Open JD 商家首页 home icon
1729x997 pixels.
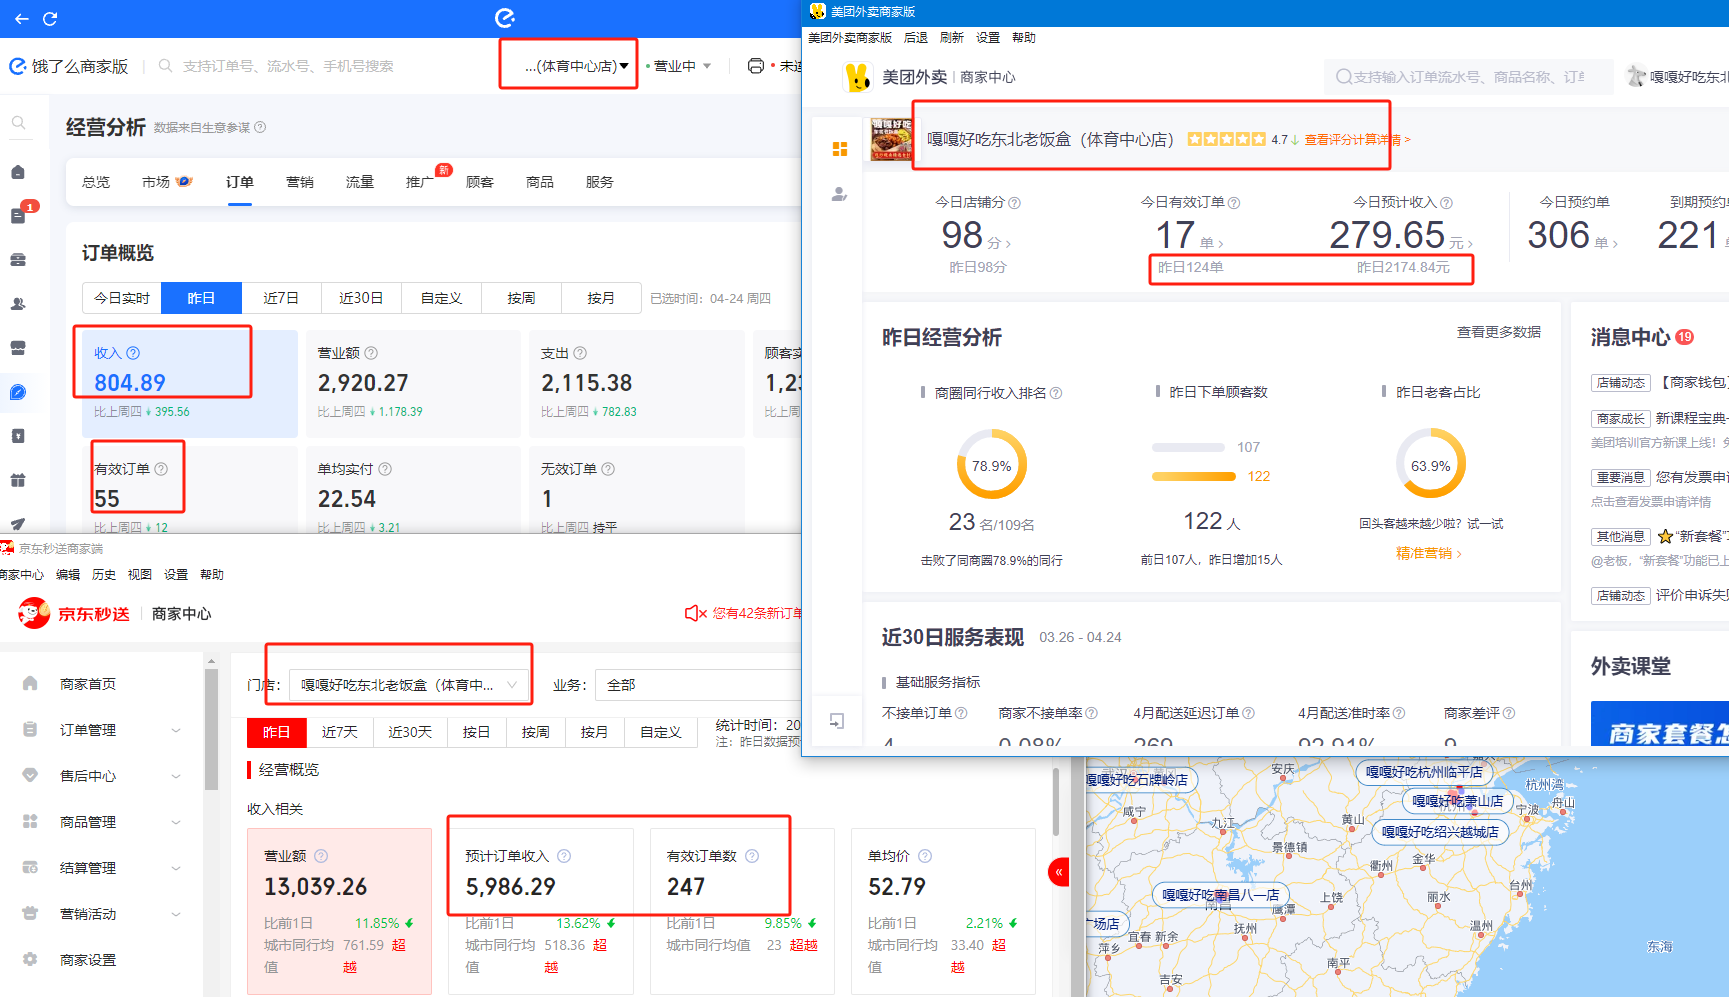click(x=30, y=684)
